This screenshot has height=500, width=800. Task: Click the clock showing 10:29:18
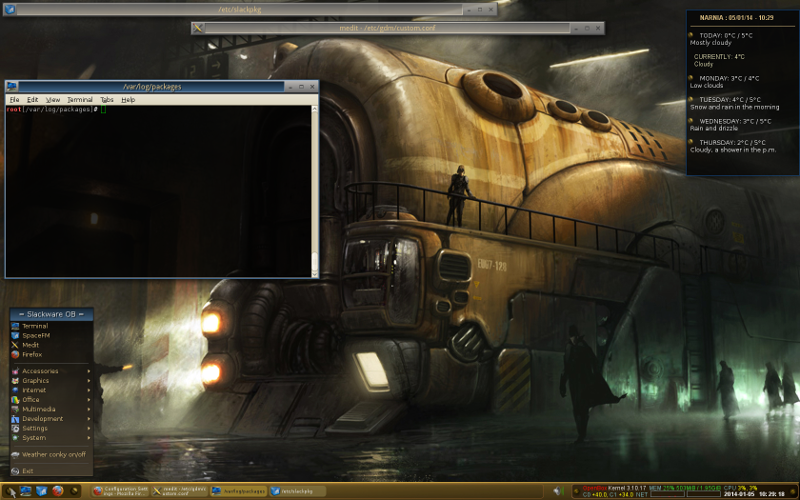click(x=771, y=494)
